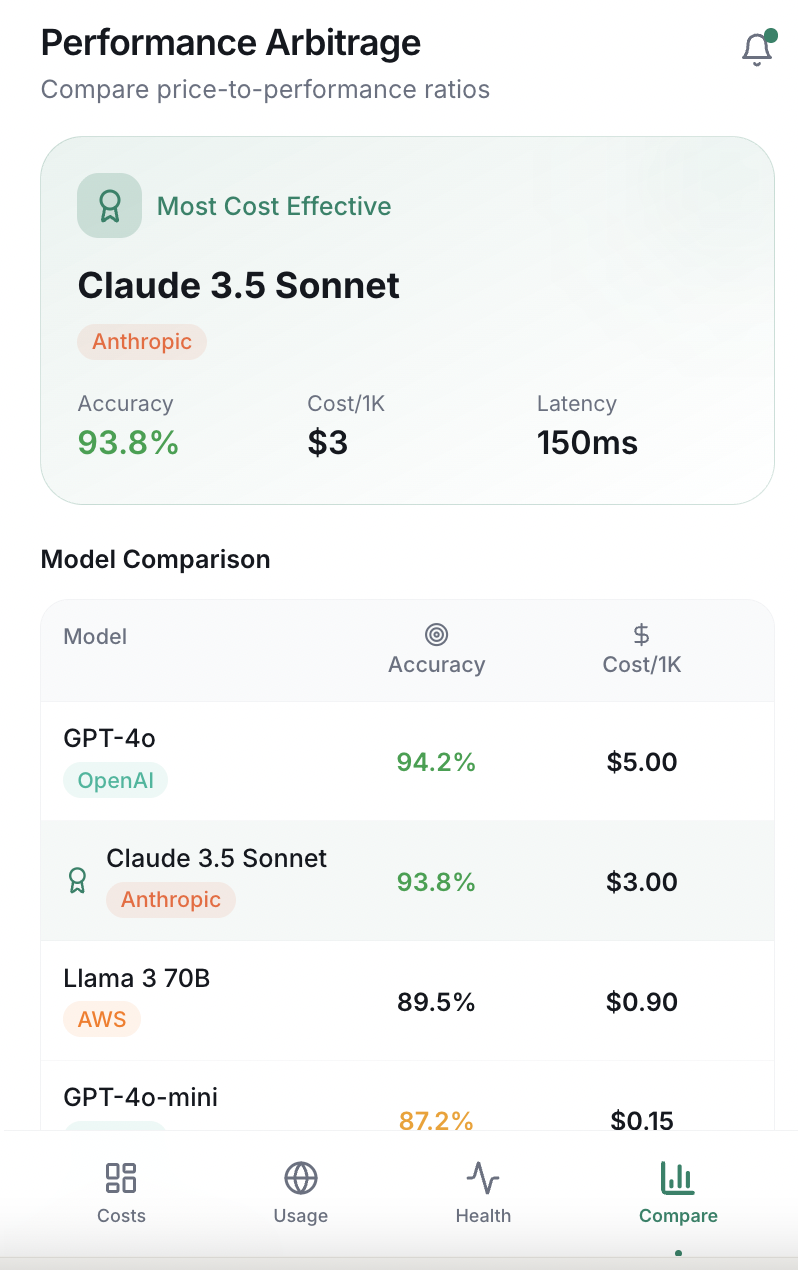This screenshot has width=798, height=1270.
Task: Switch to the Compare tab
Action: [x=678, y=1191]
